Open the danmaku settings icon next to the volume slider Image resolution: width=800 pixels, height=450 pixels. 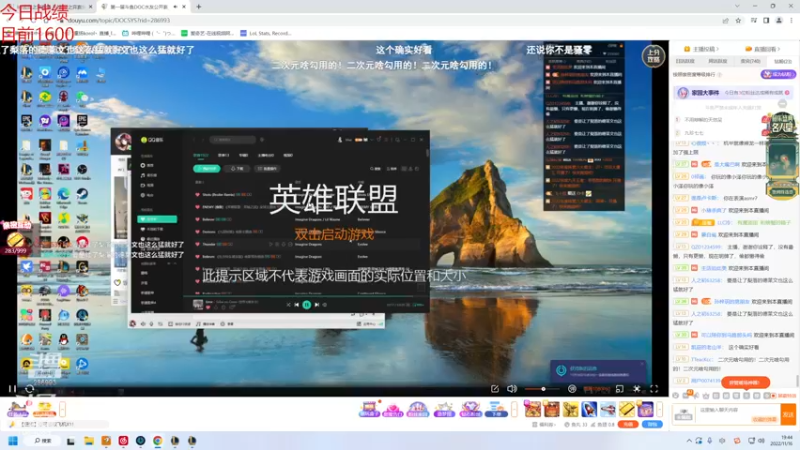coord(572,389)
